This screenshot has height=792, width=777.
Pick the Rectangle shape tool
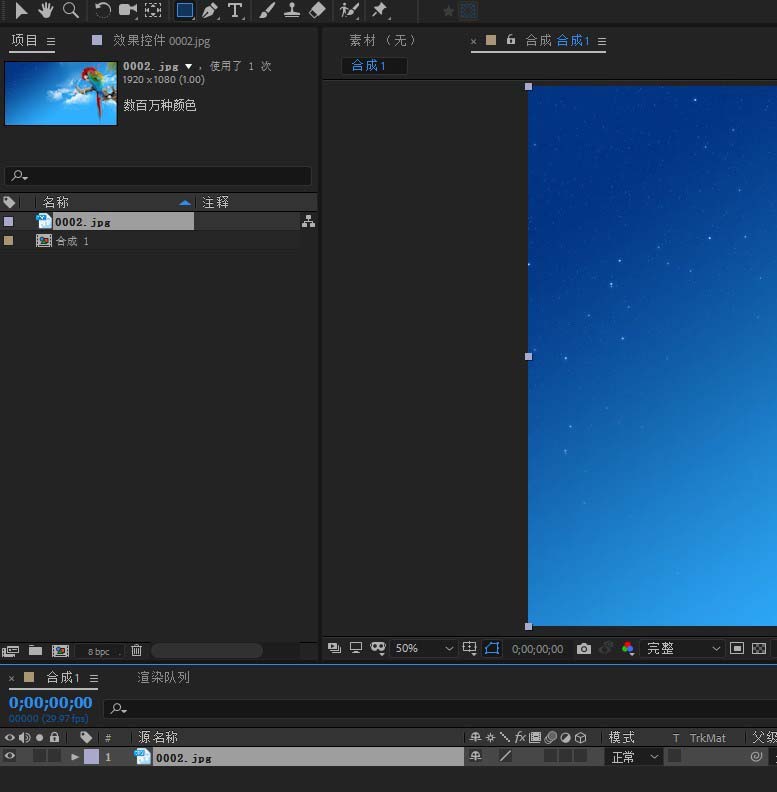(x=184, y=10)
